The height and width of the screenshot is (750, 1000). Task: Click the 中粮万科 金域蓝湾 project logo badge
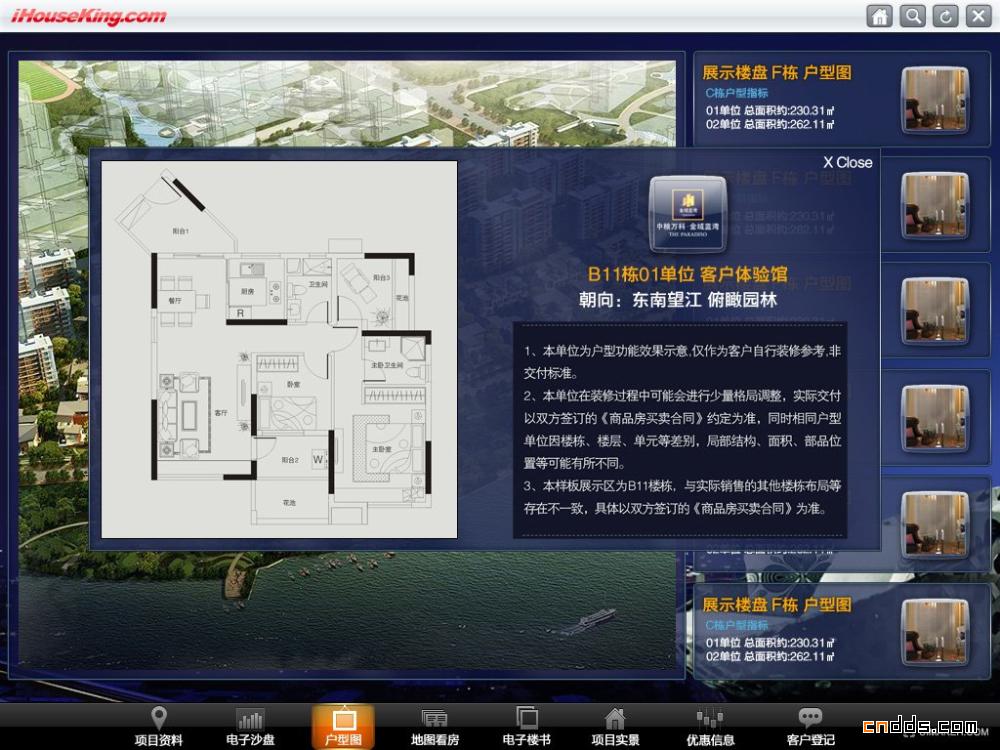(688, 214)
